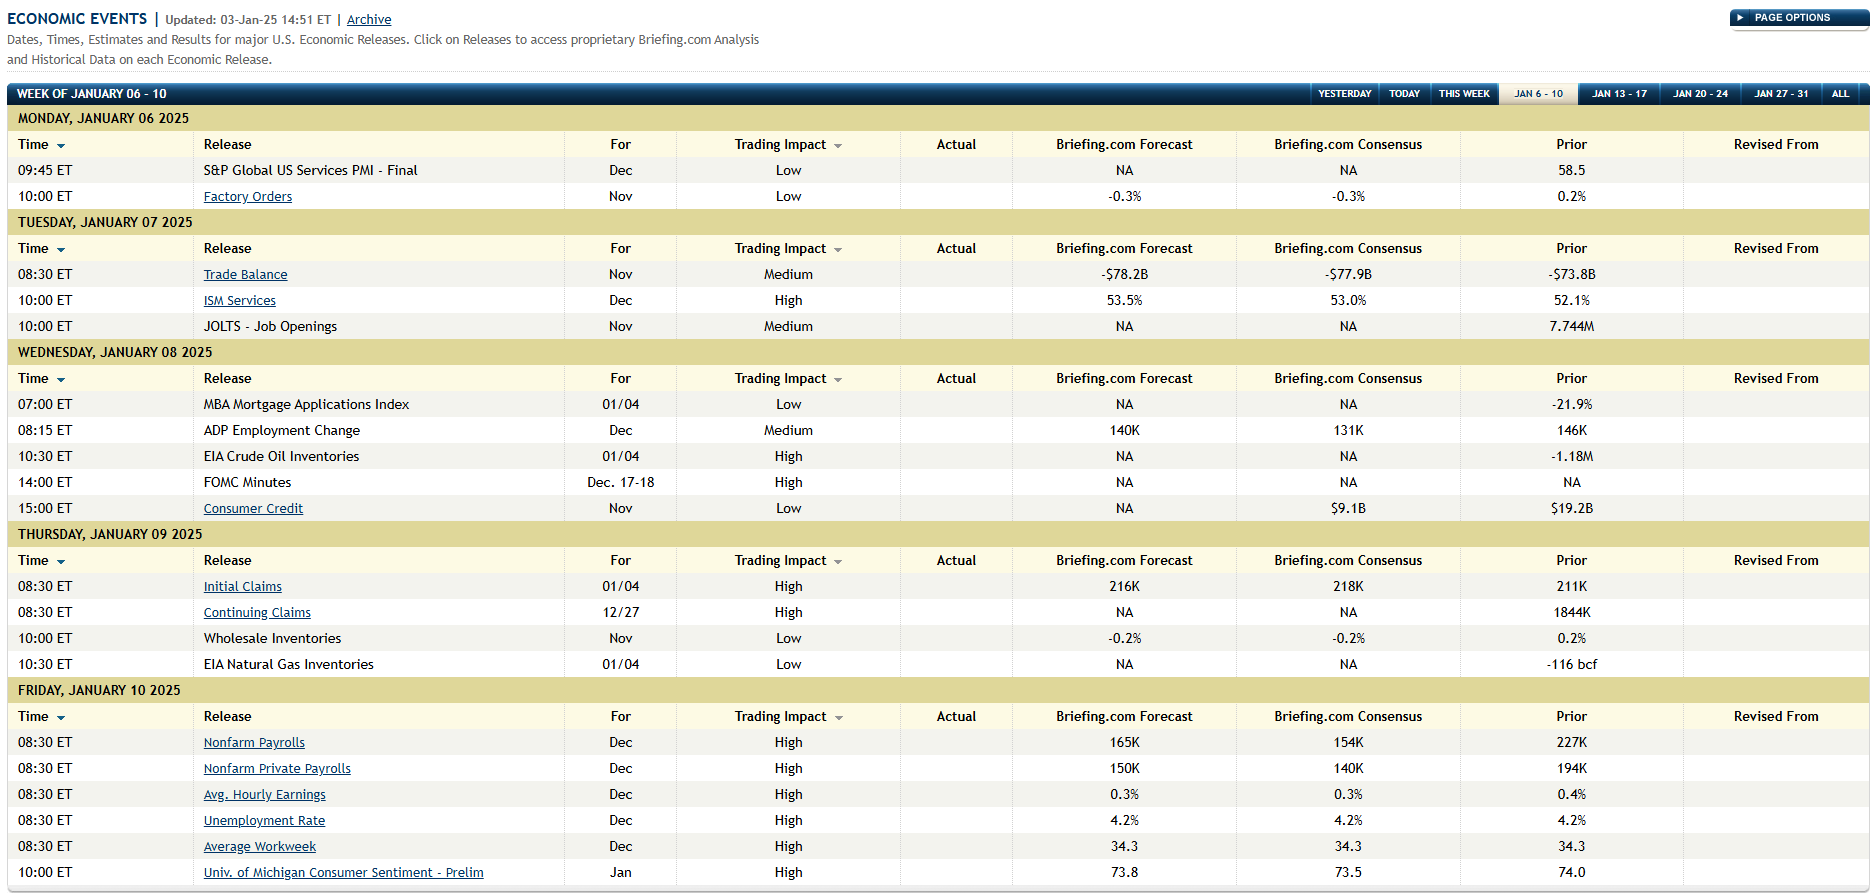Sort Tuesday table by Time arrow
The image size is (1872, 893).
61,250
